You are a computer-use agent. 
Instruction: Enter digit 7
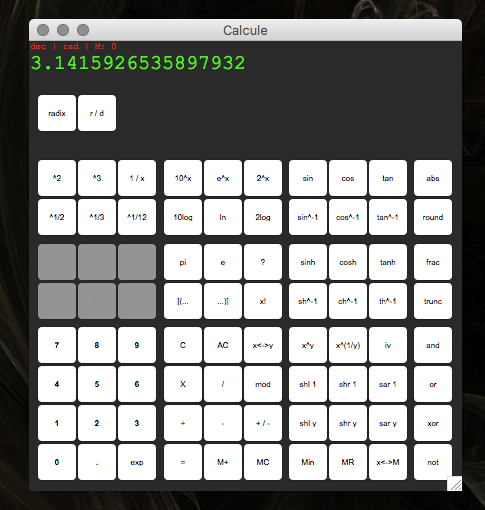(x=57, y=345)
